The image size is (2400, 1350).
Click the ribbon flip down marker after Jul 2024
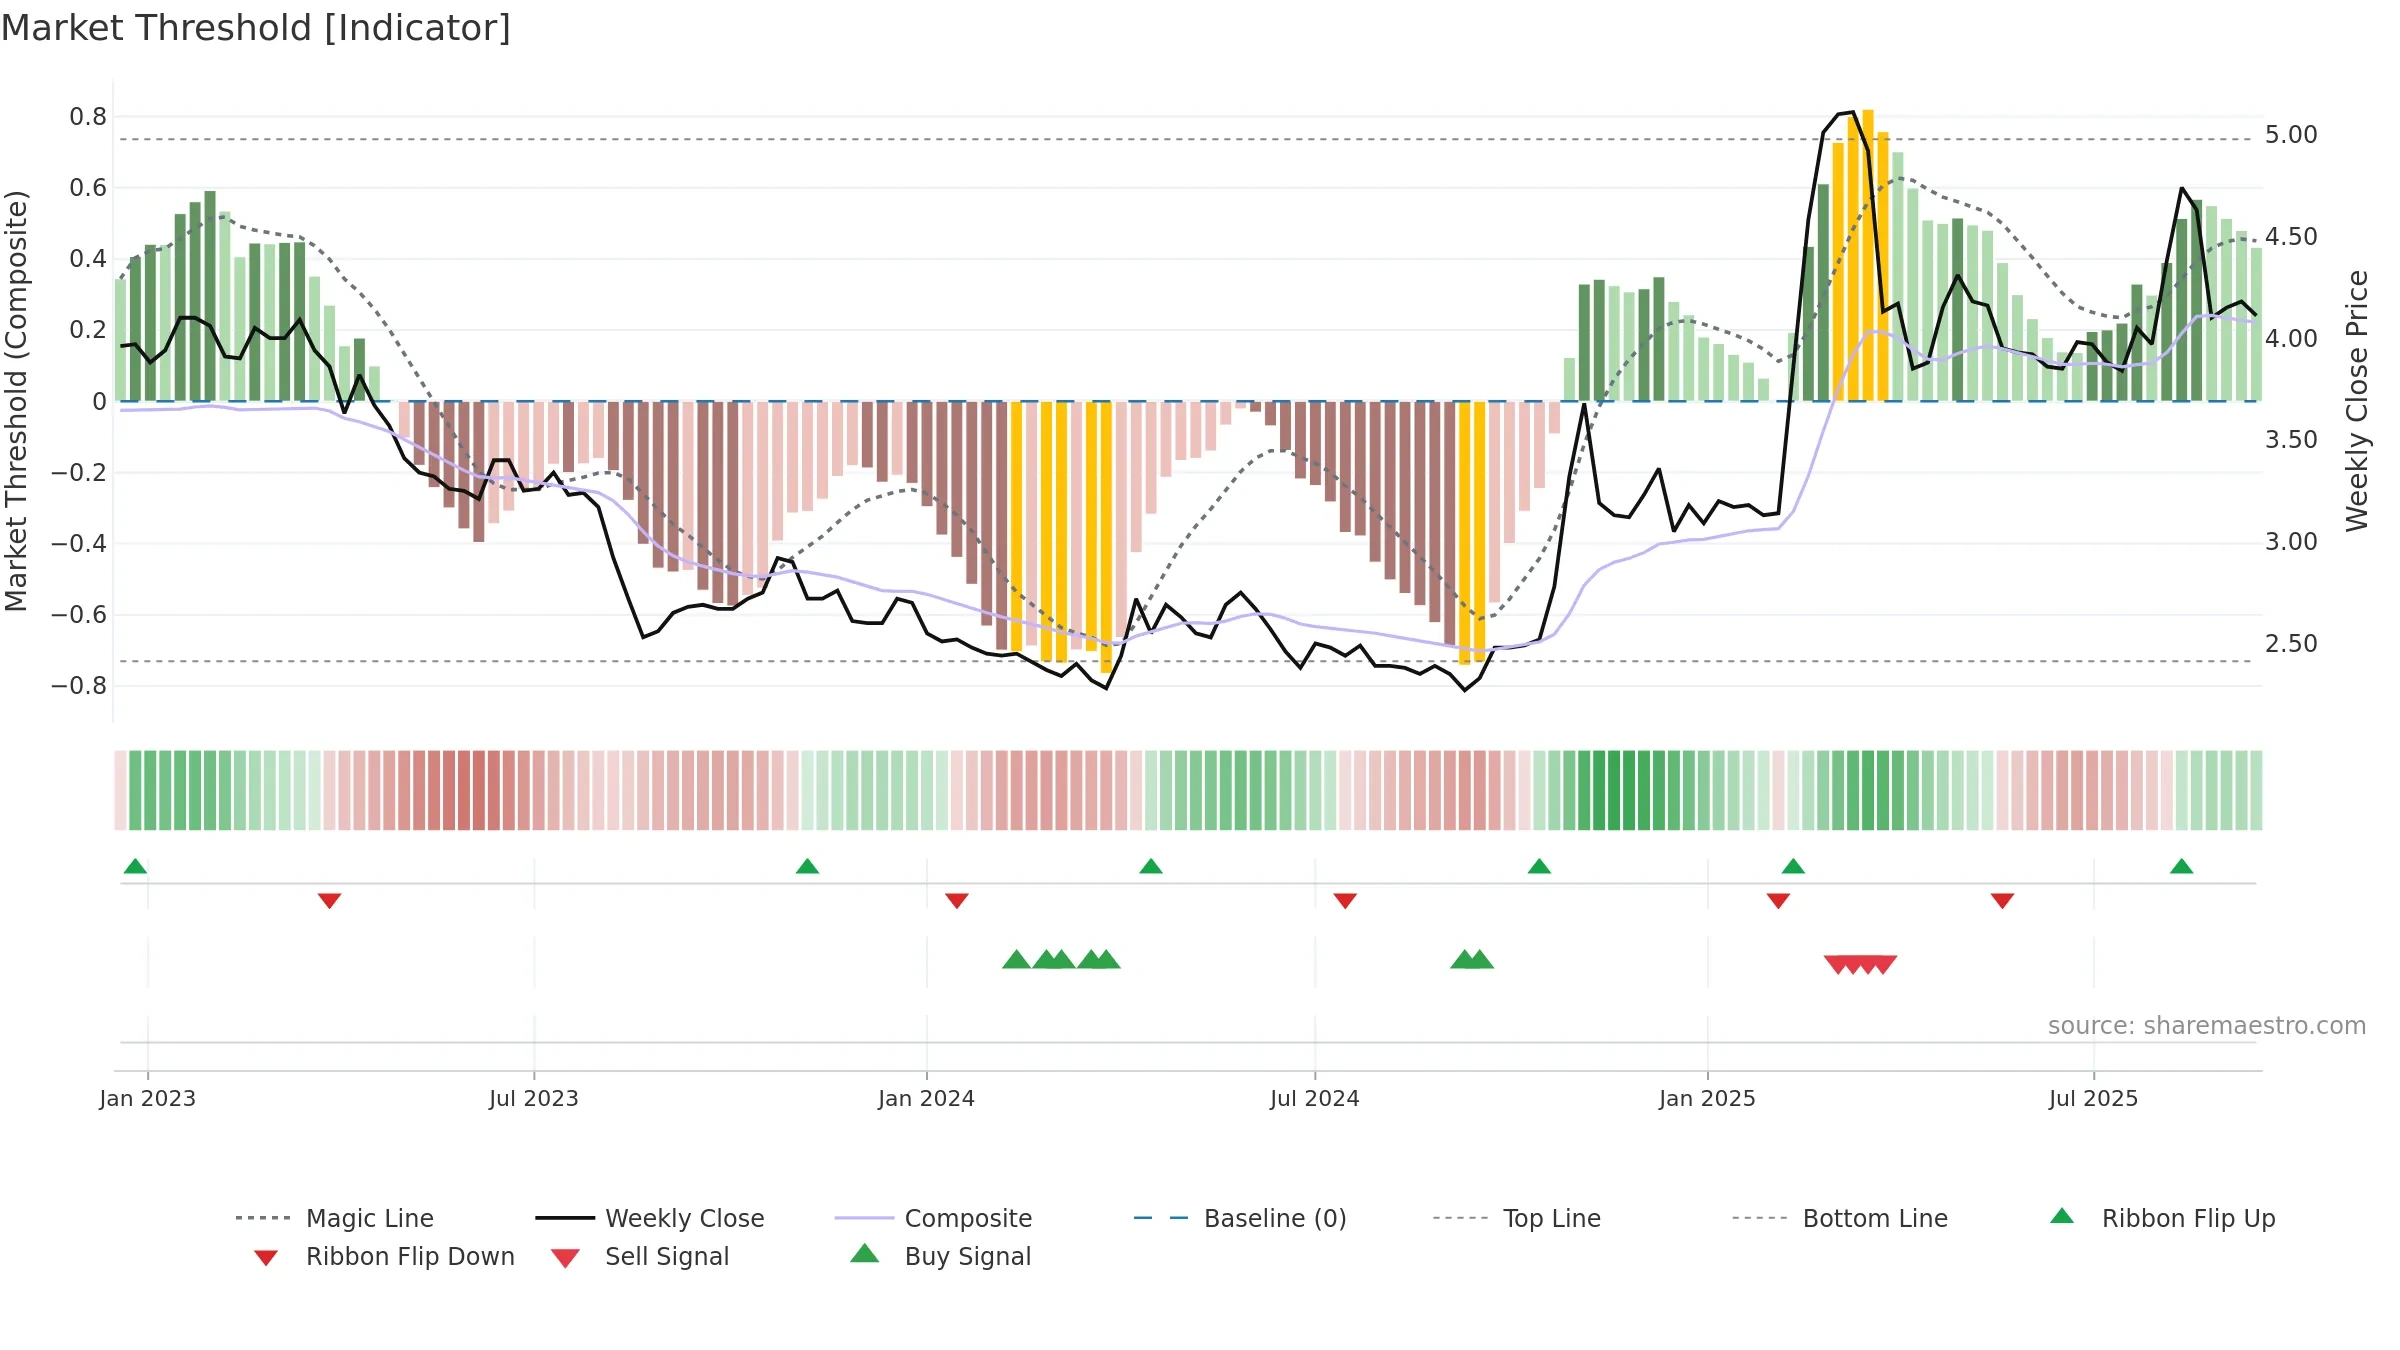pyautogui.click(x=1345, y=901)
